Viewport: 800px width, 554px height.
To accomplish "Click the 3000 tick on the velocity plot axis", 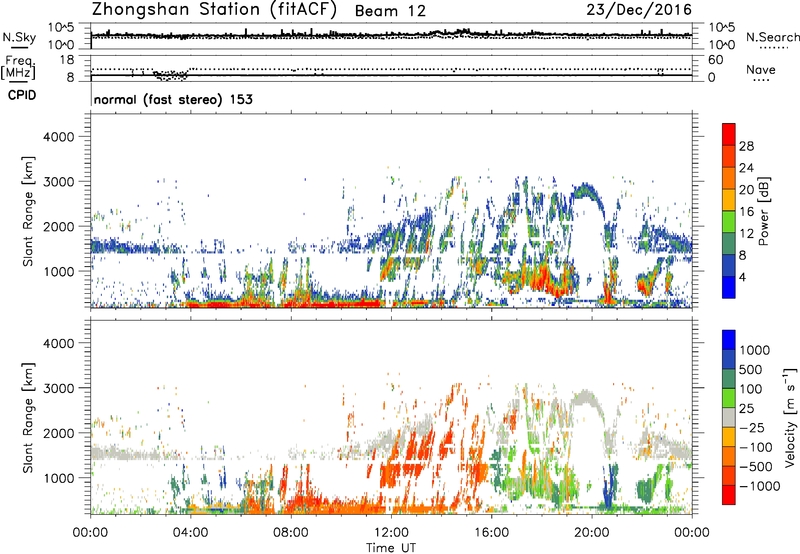I will [58, 388].
